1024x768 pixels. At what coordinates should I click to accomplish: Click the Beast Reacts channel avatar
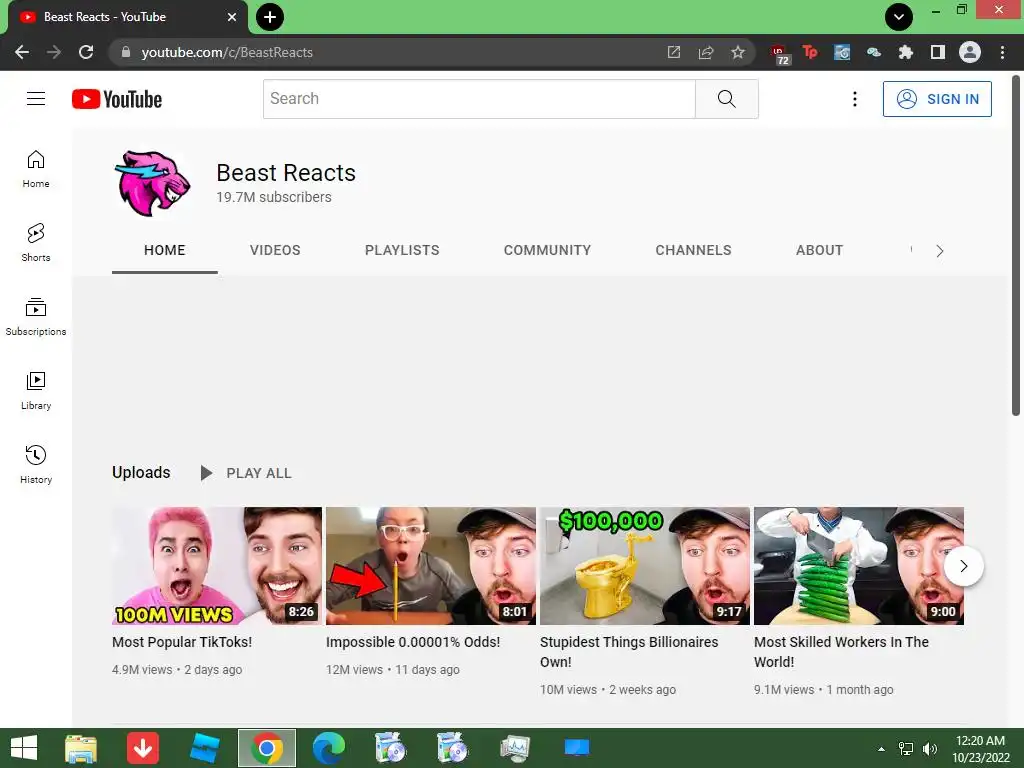click(x=152, y=184)
